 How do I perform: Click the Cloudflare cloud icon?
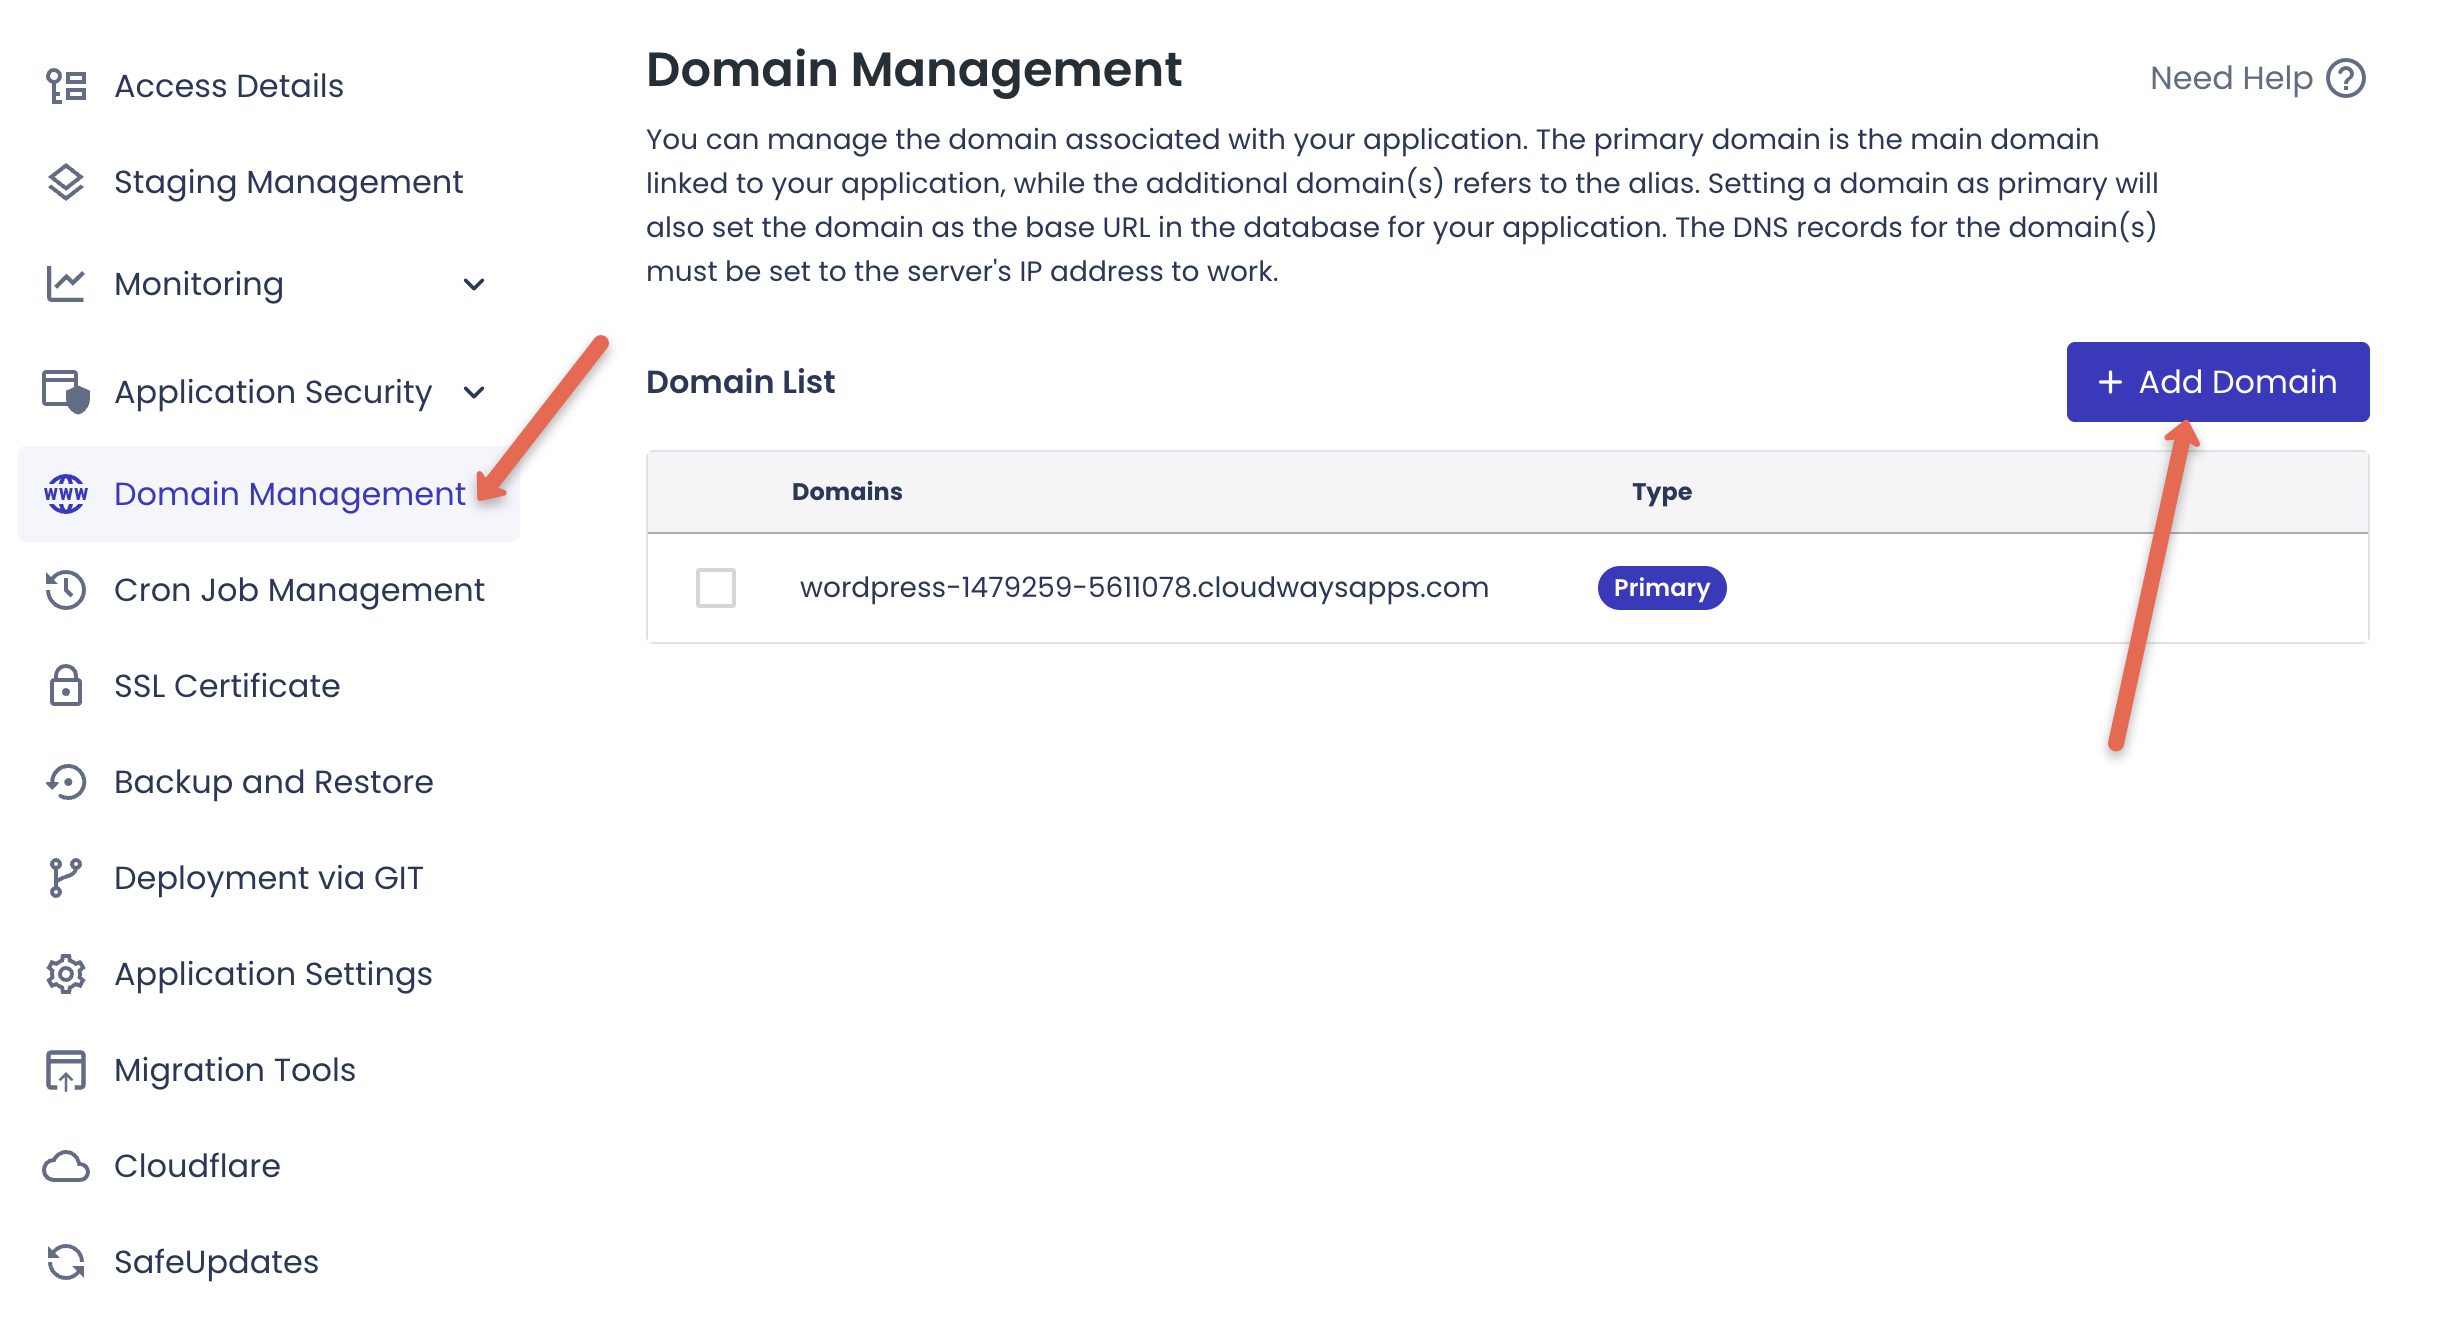point(64,1164)
